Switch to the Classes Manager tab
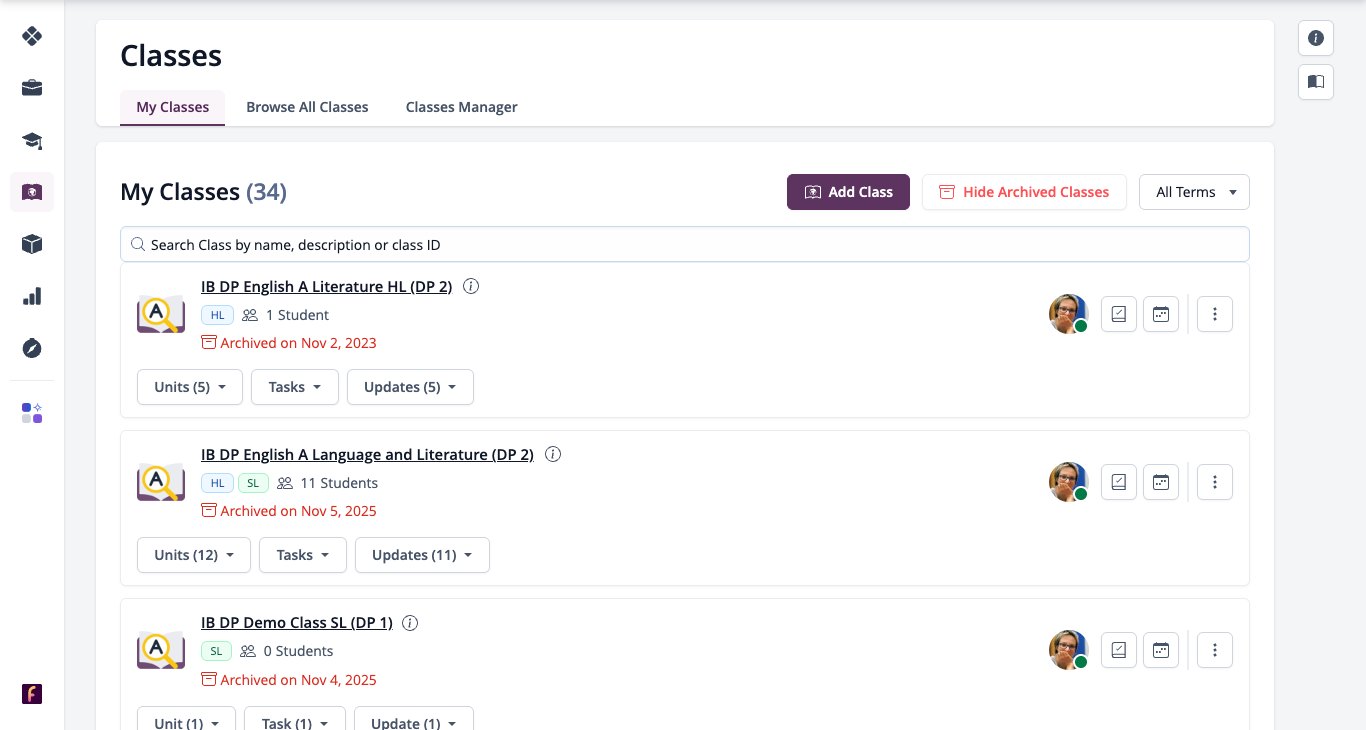This screenshot has height=730, width=1366. pos(461,107)
